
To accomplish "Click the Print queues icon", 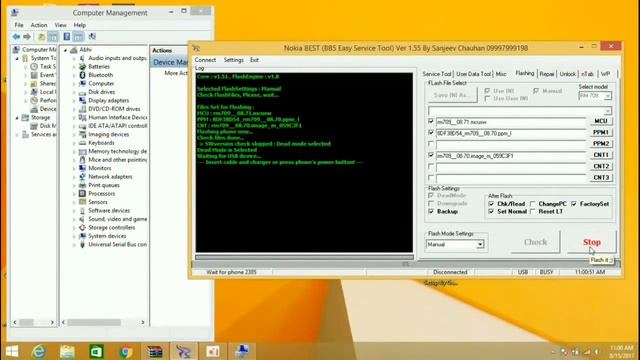I will [x=82, y=185].
